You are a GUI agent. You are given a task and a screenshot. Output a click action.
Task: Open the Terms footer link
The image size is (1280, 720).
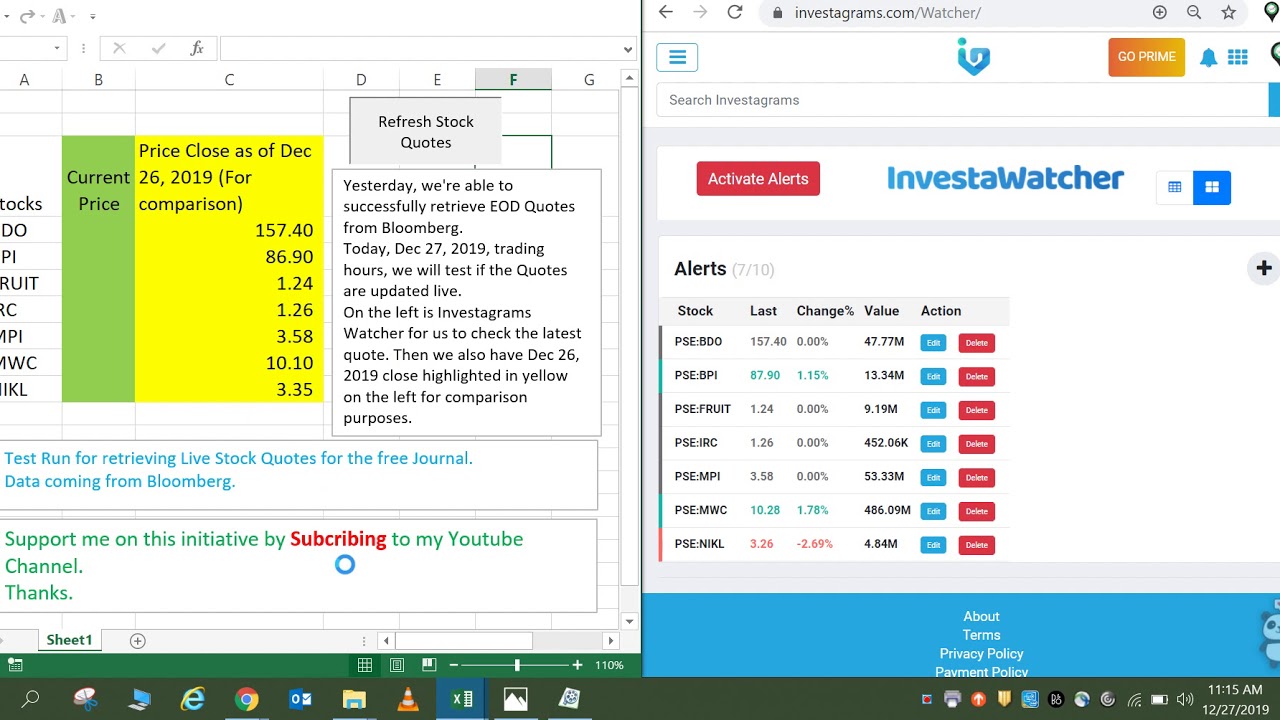pyautogui.click(x=981, y=635)
